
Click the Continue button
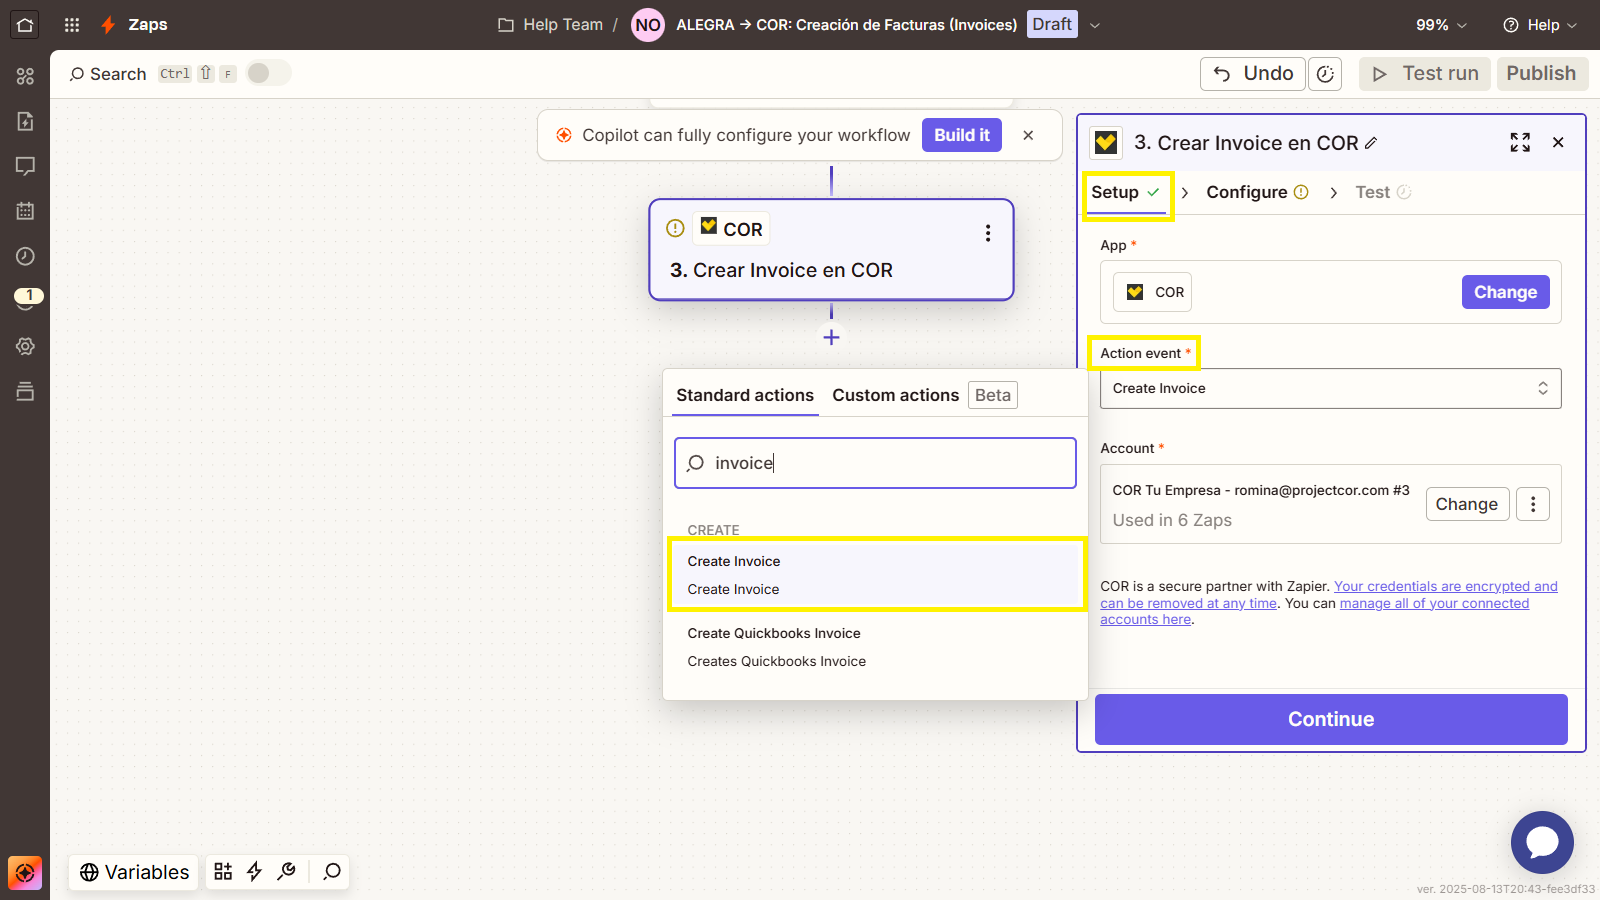pyautogui.click(x=1331, y=719)
